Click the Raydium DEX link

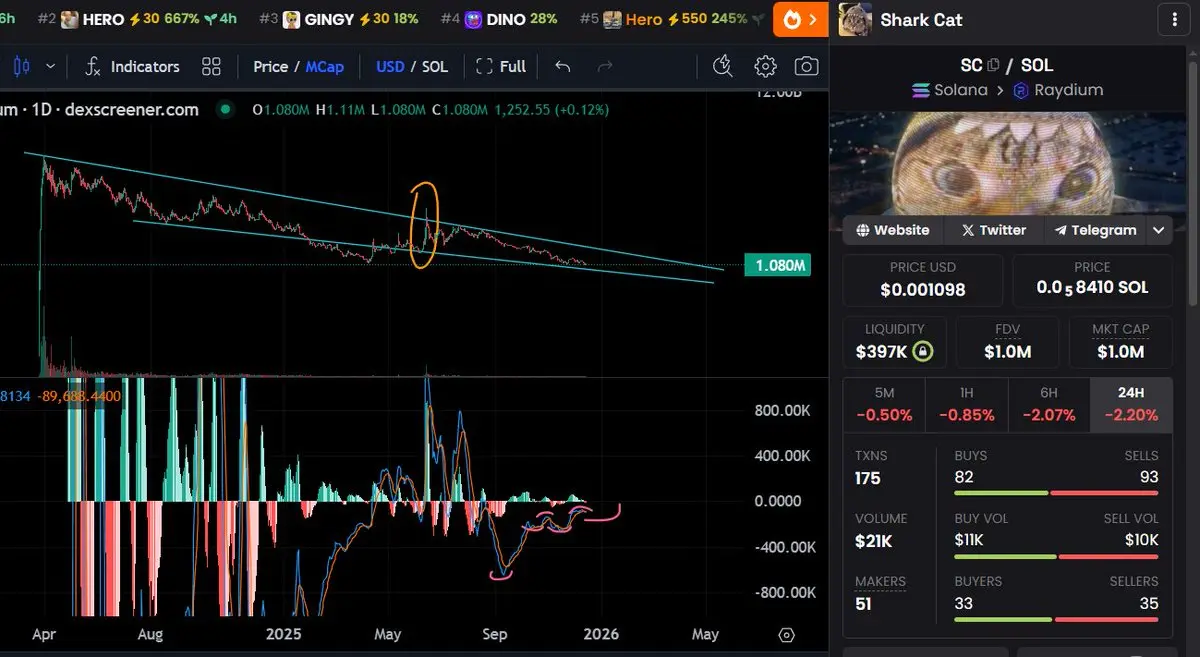(x=1058, y=90)
